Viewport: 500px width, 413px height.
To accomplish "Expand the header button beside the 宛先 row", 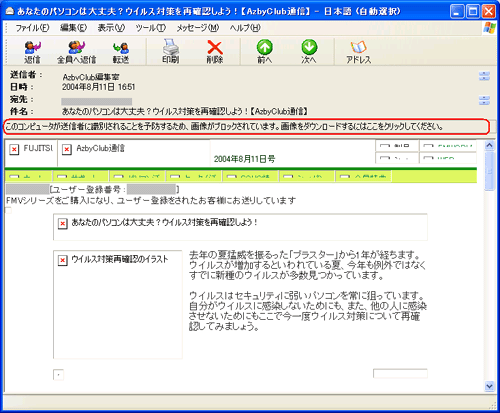I will coord(484,100).
